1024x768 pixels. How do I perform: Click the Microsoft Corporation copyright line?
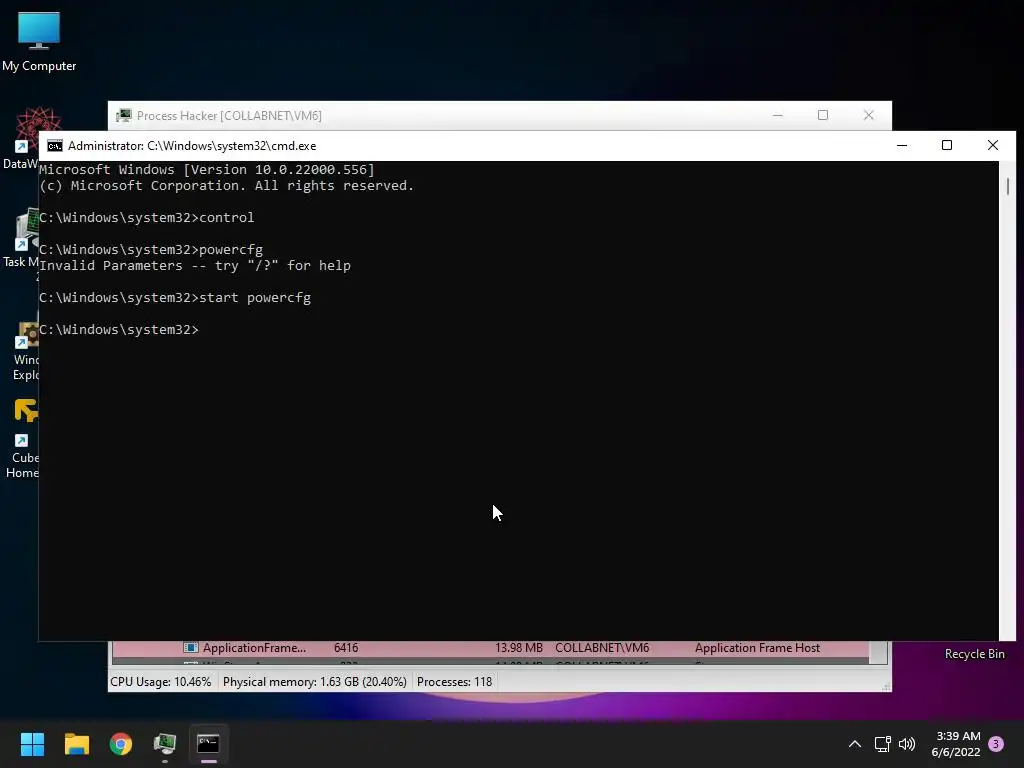pos(227,185)
